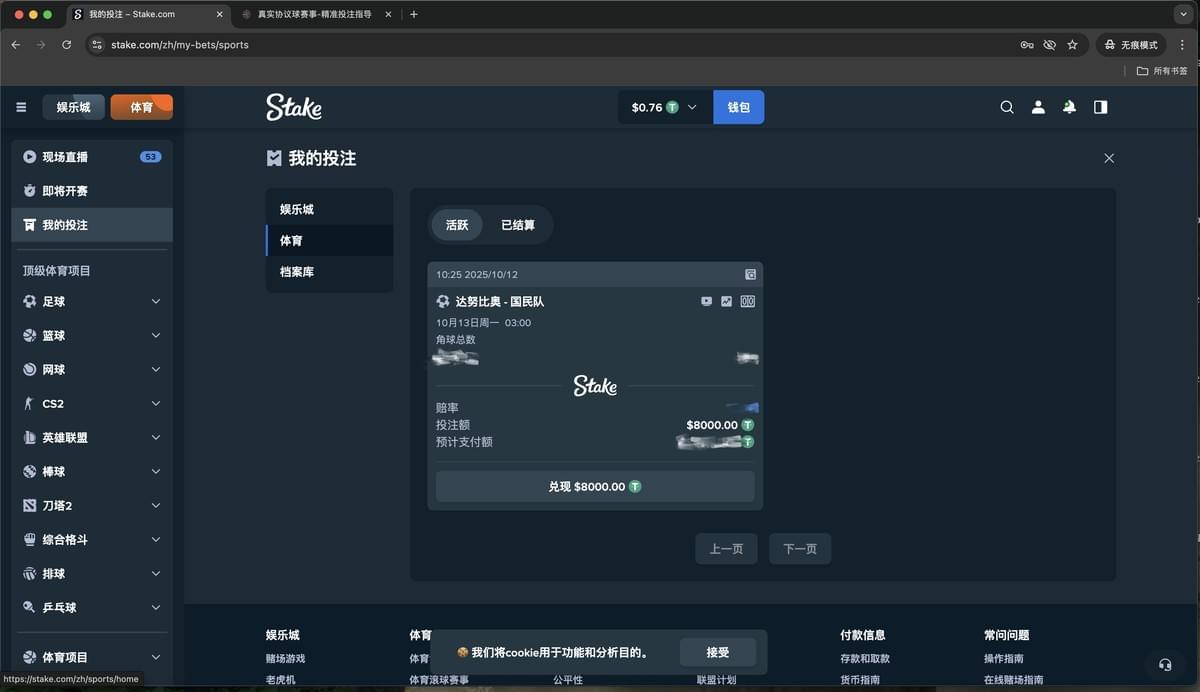
Task: Click site info icon left of URL
Action: [97, 45]
